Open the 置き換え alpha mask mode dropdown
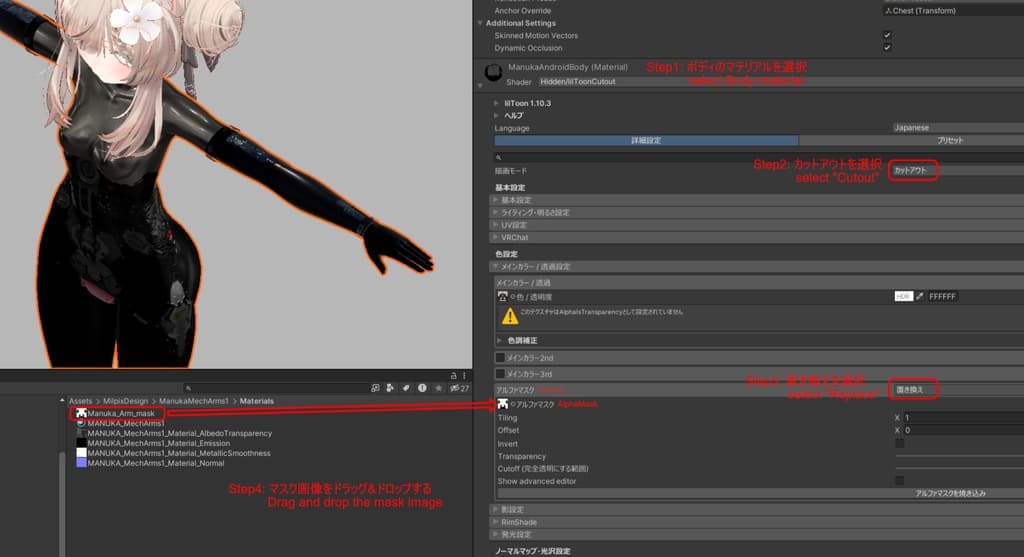This screenshot has width=1024, height=557. pos(912,389)
